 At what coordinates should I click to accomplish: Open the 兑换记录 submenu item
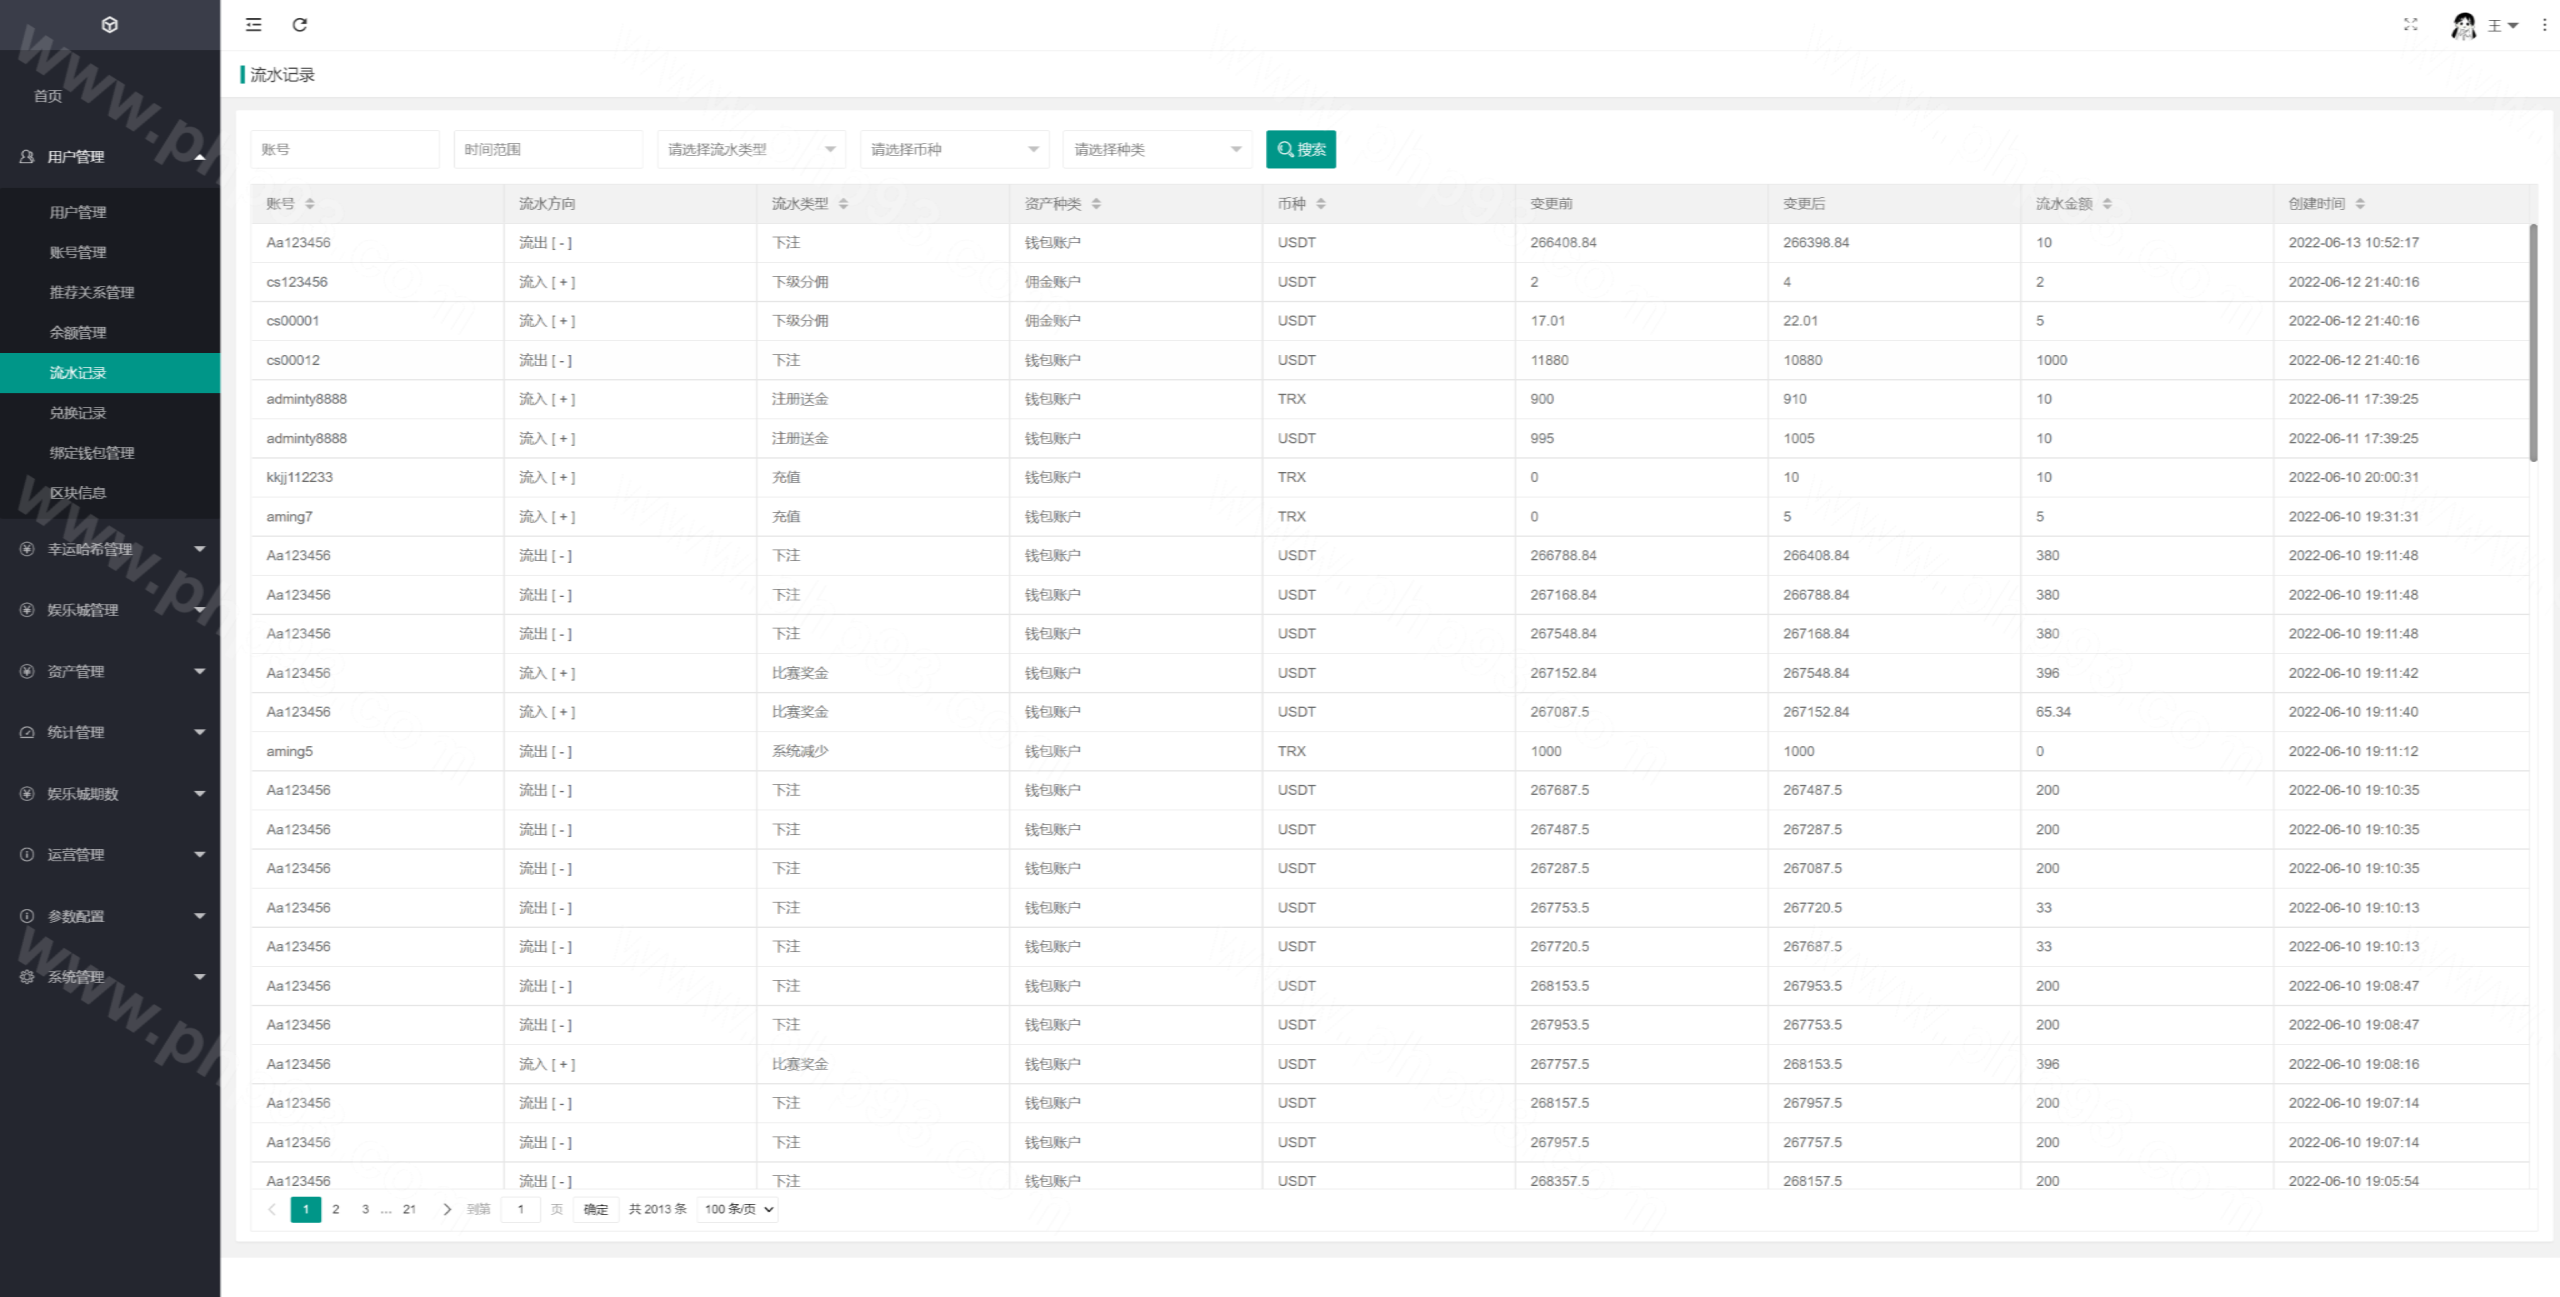(x=78, y=413)
